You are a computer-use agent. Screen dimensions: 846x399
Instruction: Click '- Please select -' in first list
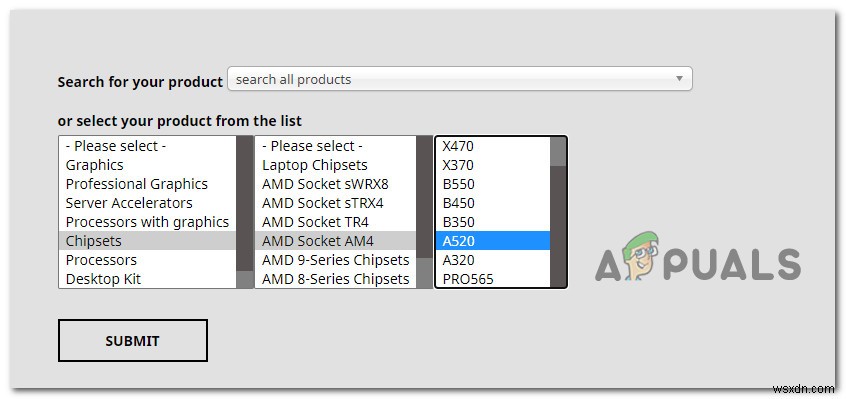[147, 146]
